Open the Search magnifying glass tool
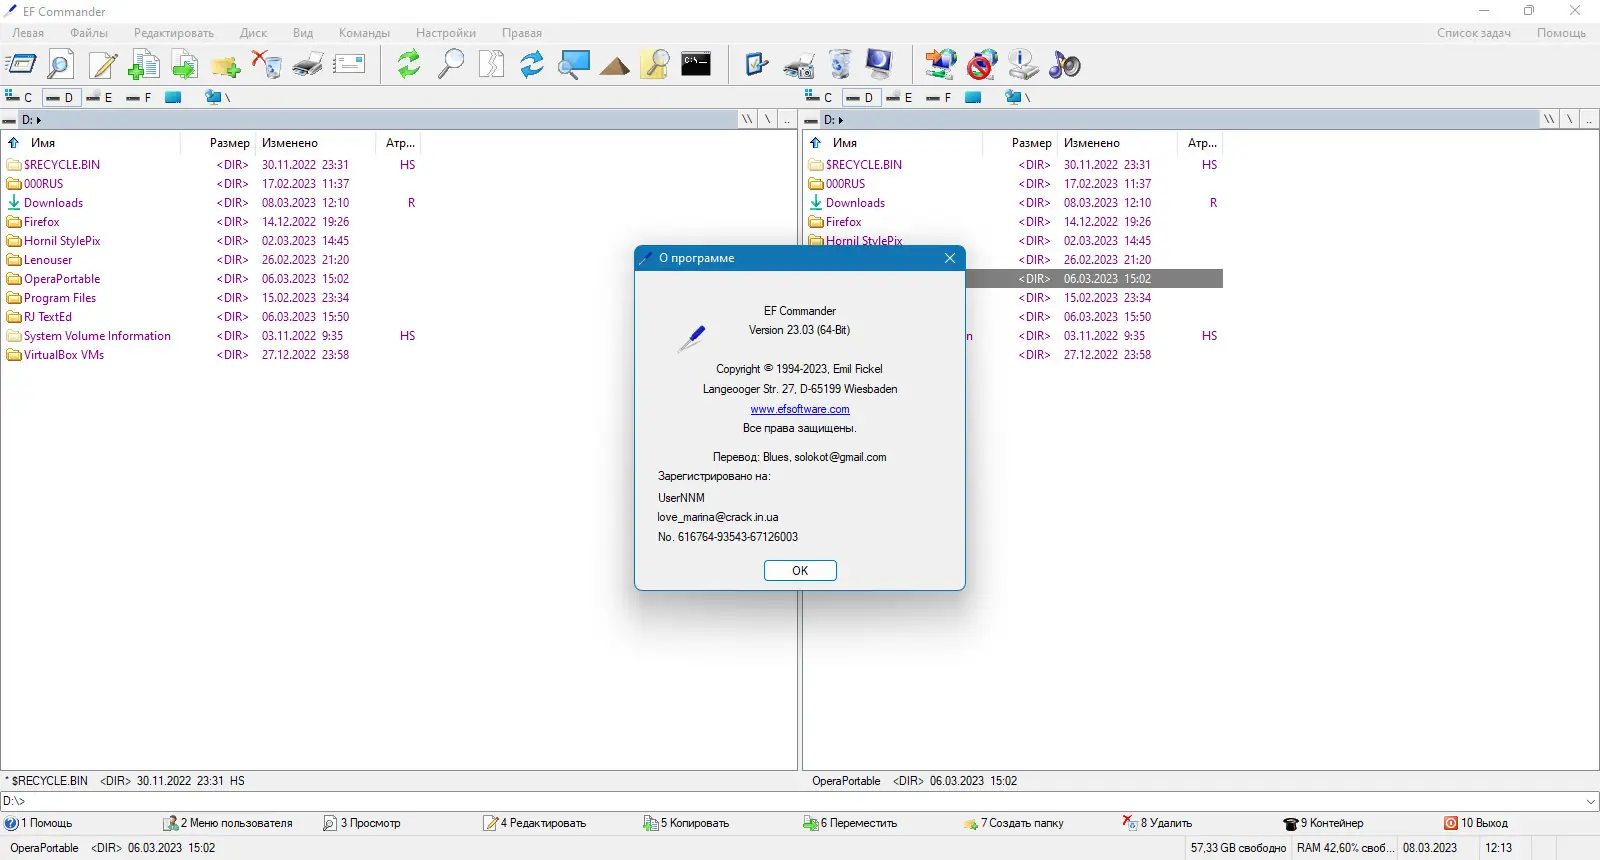The image size is (1600, 860). pos(451,65)
